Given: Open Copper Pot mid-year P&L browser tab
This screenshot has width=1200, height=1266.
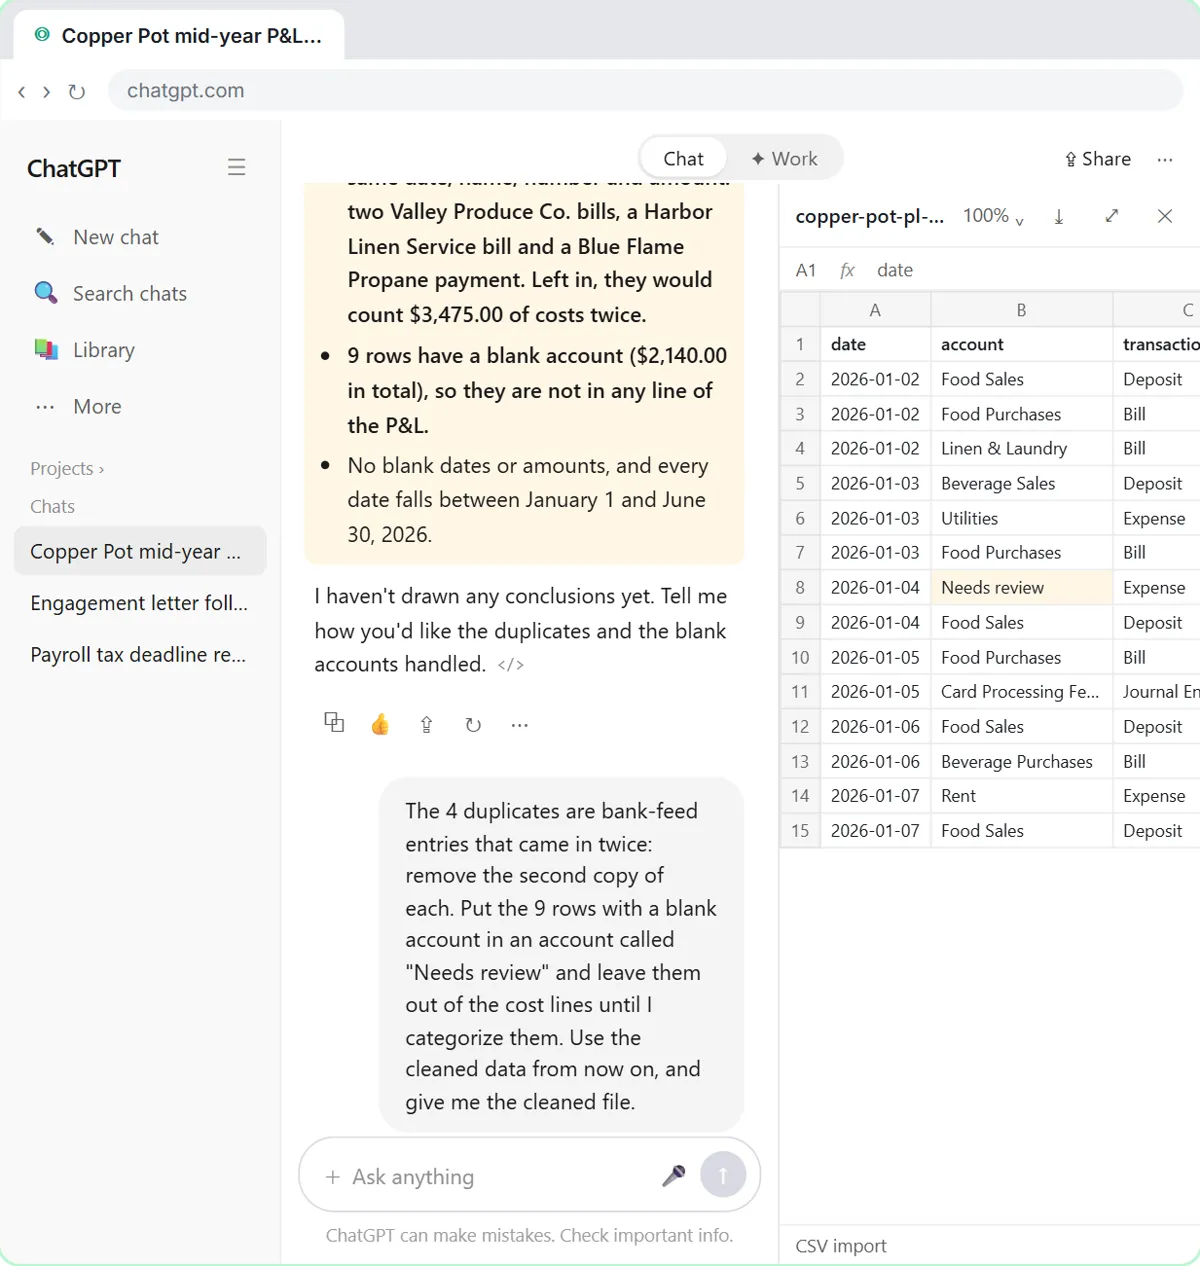Looking at the screenshot, I should [179, 36].
